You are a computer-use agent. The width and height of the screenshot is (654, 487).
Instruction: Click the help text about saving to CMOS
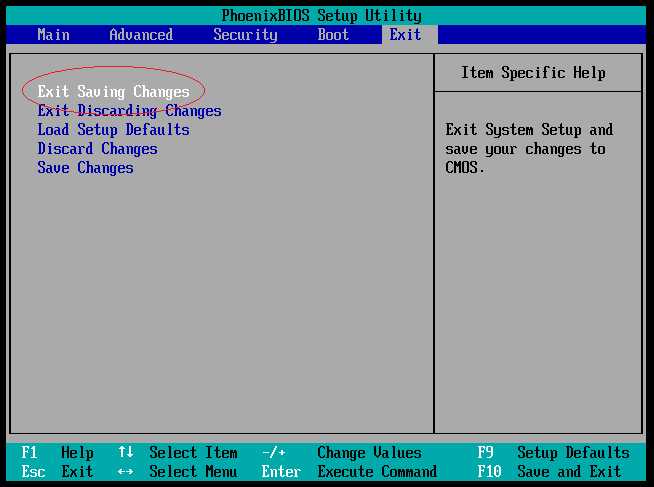coord(529,149)
